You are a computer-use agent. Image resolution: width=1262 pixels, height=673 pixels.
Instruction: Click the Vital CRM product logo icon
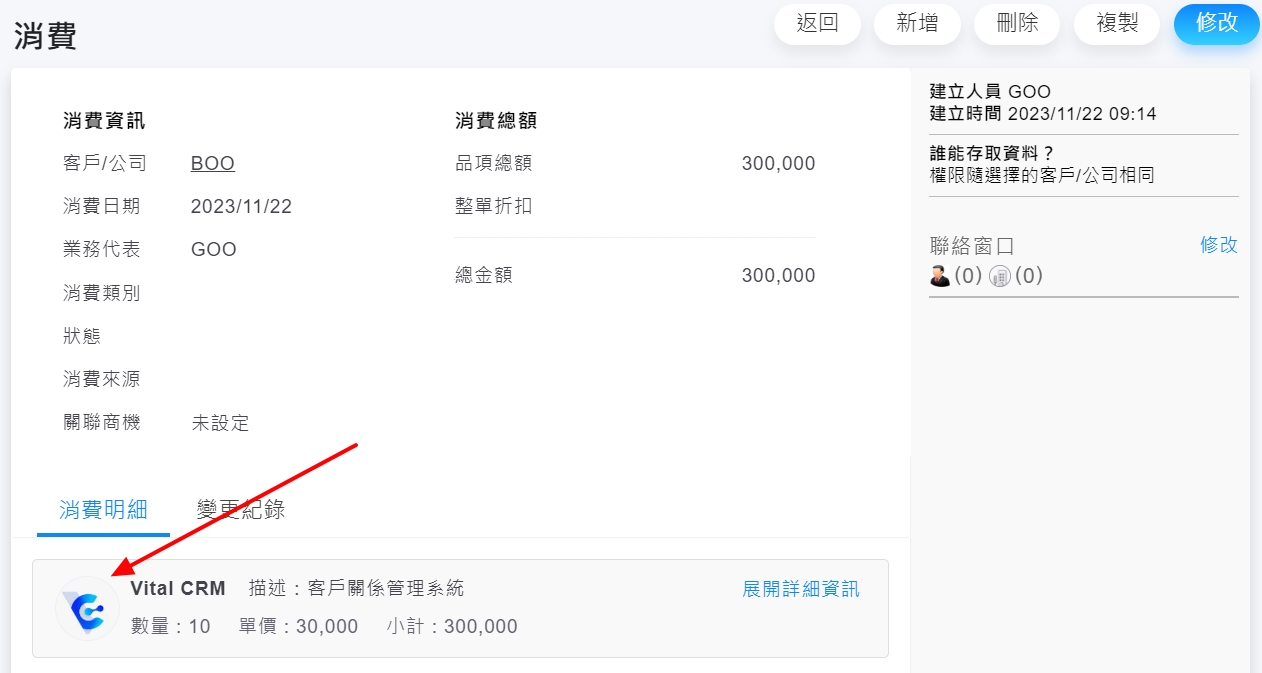click(87, 609)
